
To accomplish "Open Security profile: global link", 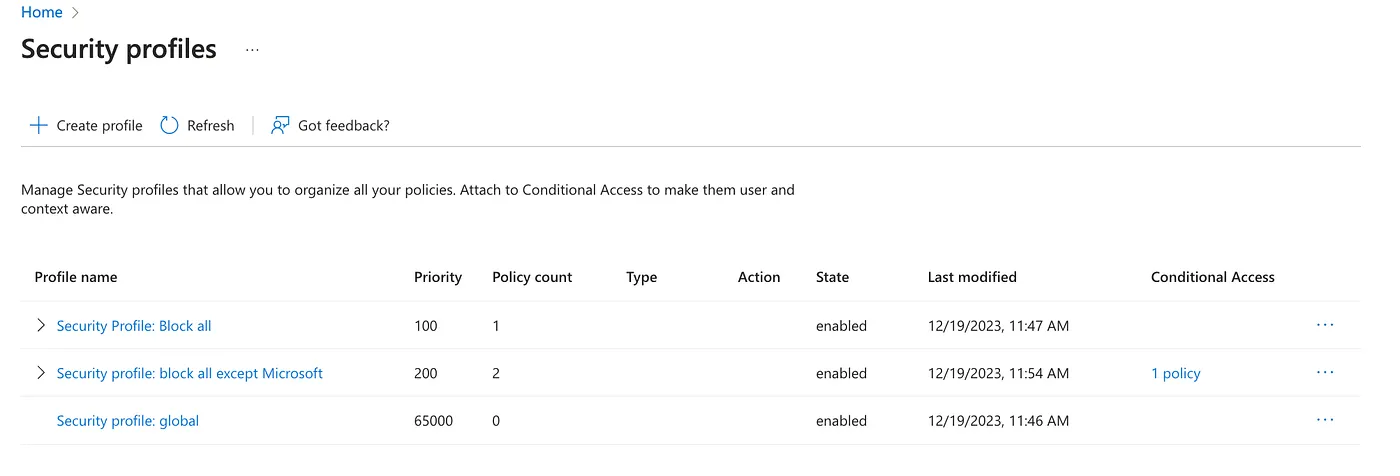I will tap(128, 421).
